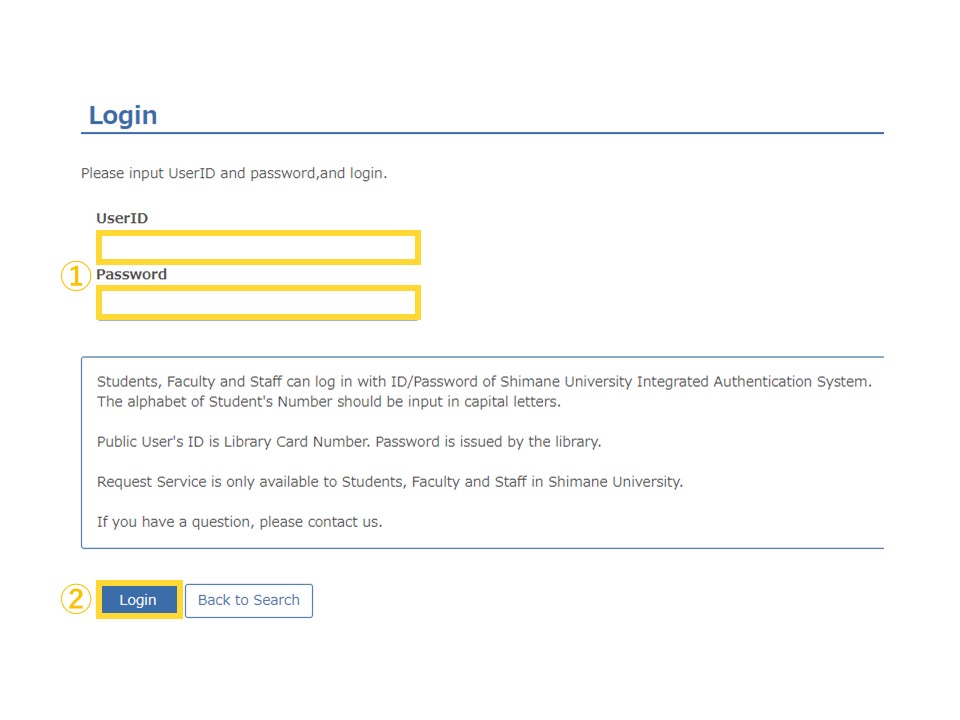Viewport: 960px width, 720px height.
Task: Click the blue Login button
Action: click(x=139, y=599)
